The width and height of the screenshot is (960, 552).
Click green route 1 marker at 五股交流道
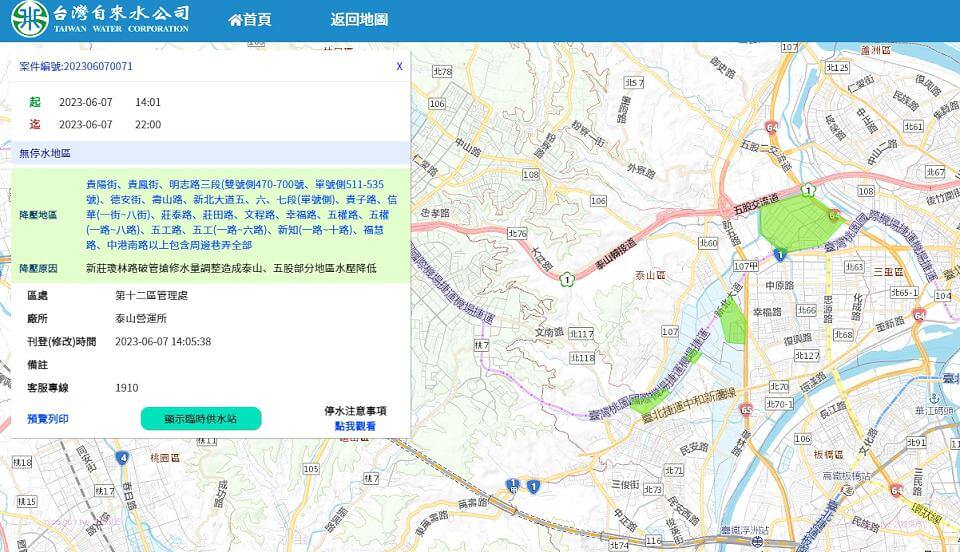coord(817,188)
